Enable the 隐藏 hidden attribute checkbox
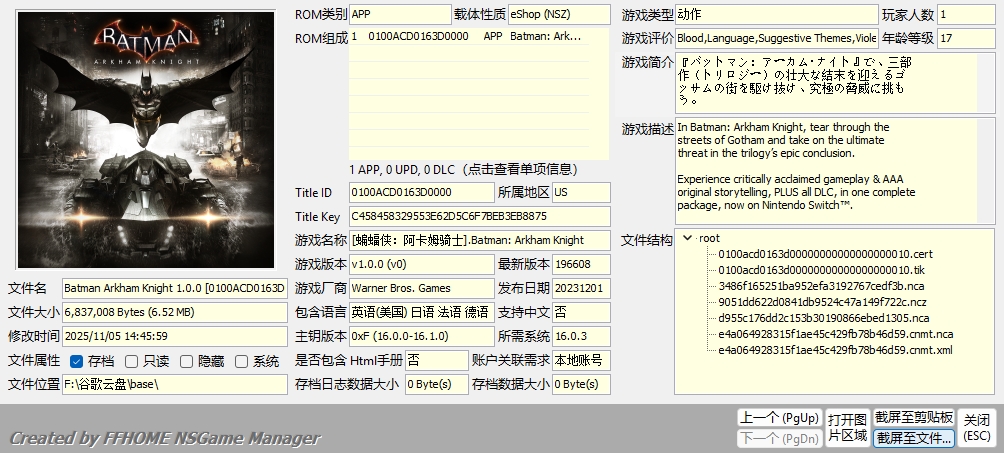The width and height of the screenshot is (1004, 453). click(186, 361)
